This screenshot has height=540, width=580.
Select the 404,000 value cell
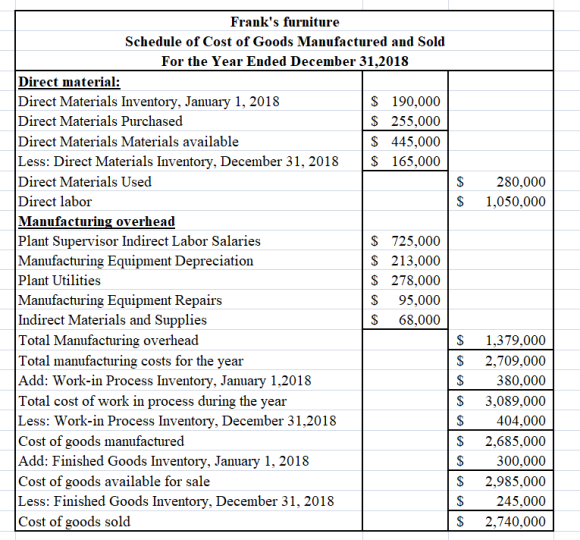(x=501, y=421)
